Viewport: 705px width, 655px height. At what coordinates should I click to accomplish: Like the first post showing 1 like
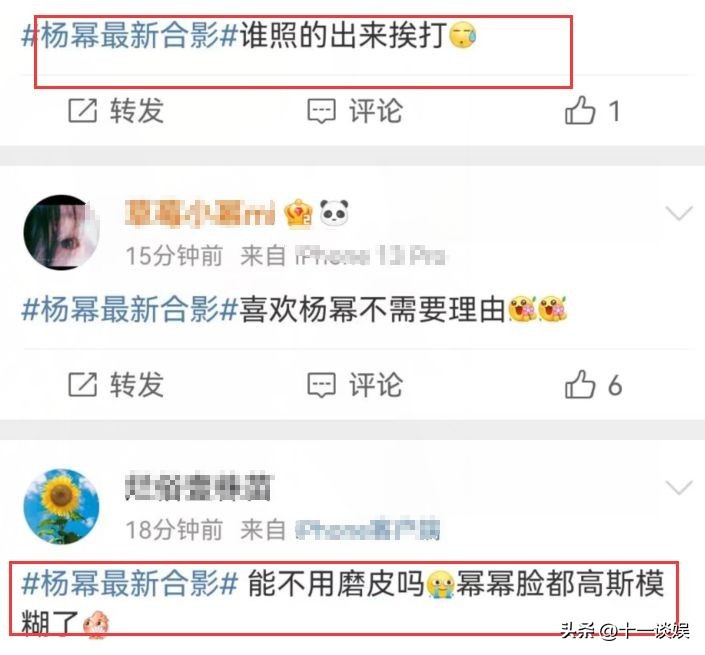point(580,110)
